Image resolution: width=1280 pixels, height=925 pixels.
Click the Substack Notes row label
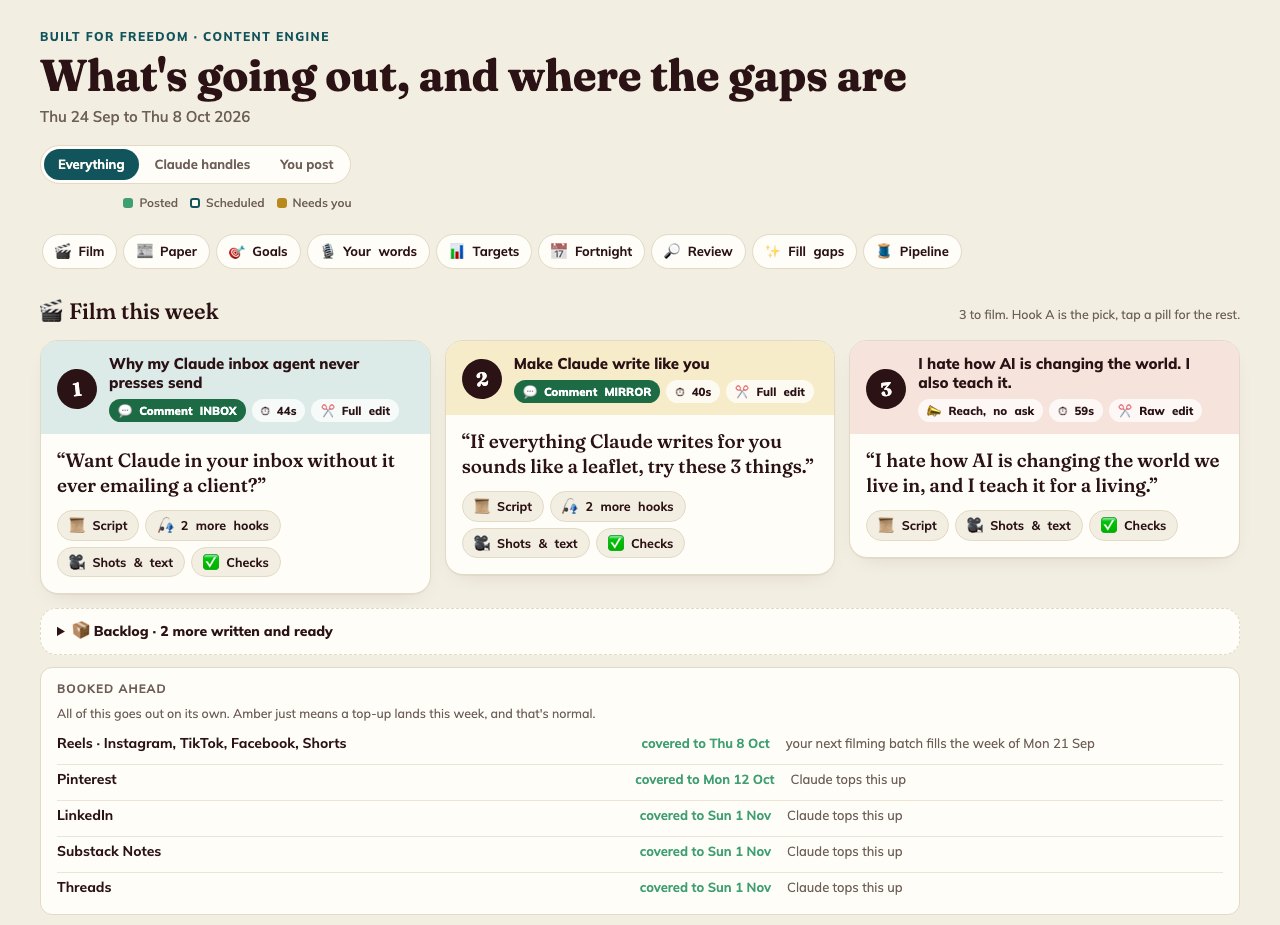pos(109,851)
